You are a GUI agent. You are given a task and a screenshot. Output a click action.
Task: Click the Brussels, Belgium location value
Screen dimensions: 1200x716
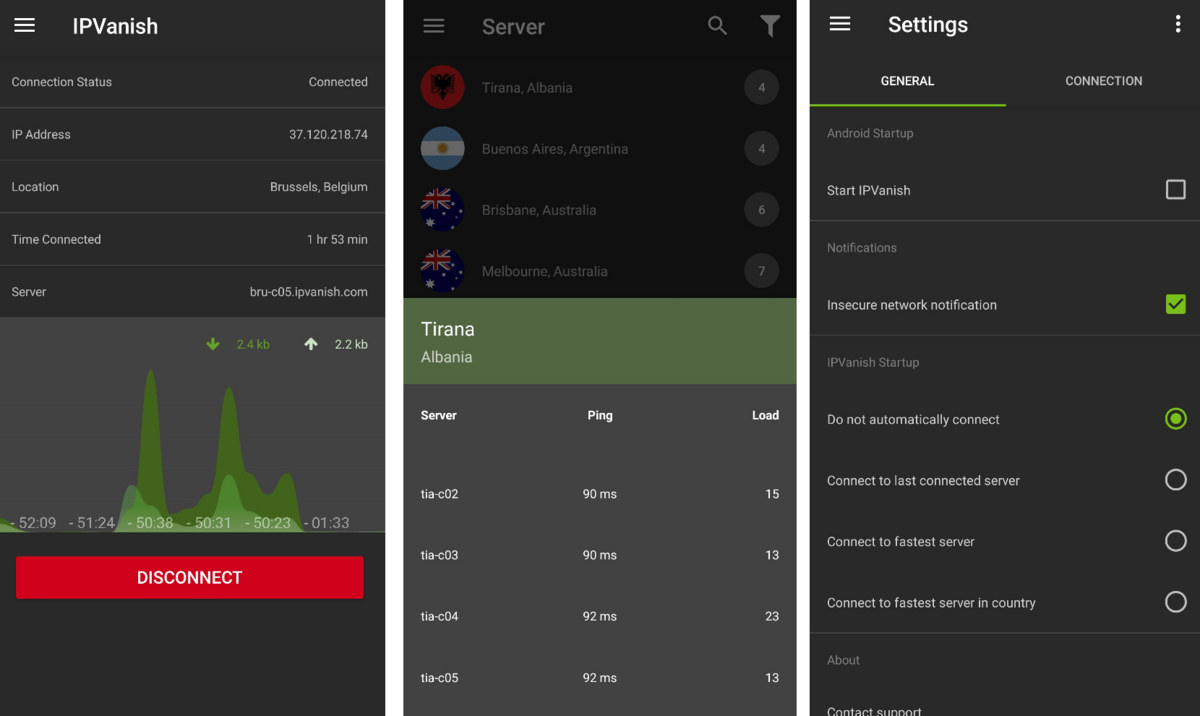pyautogui.click(x=318, y=187)
